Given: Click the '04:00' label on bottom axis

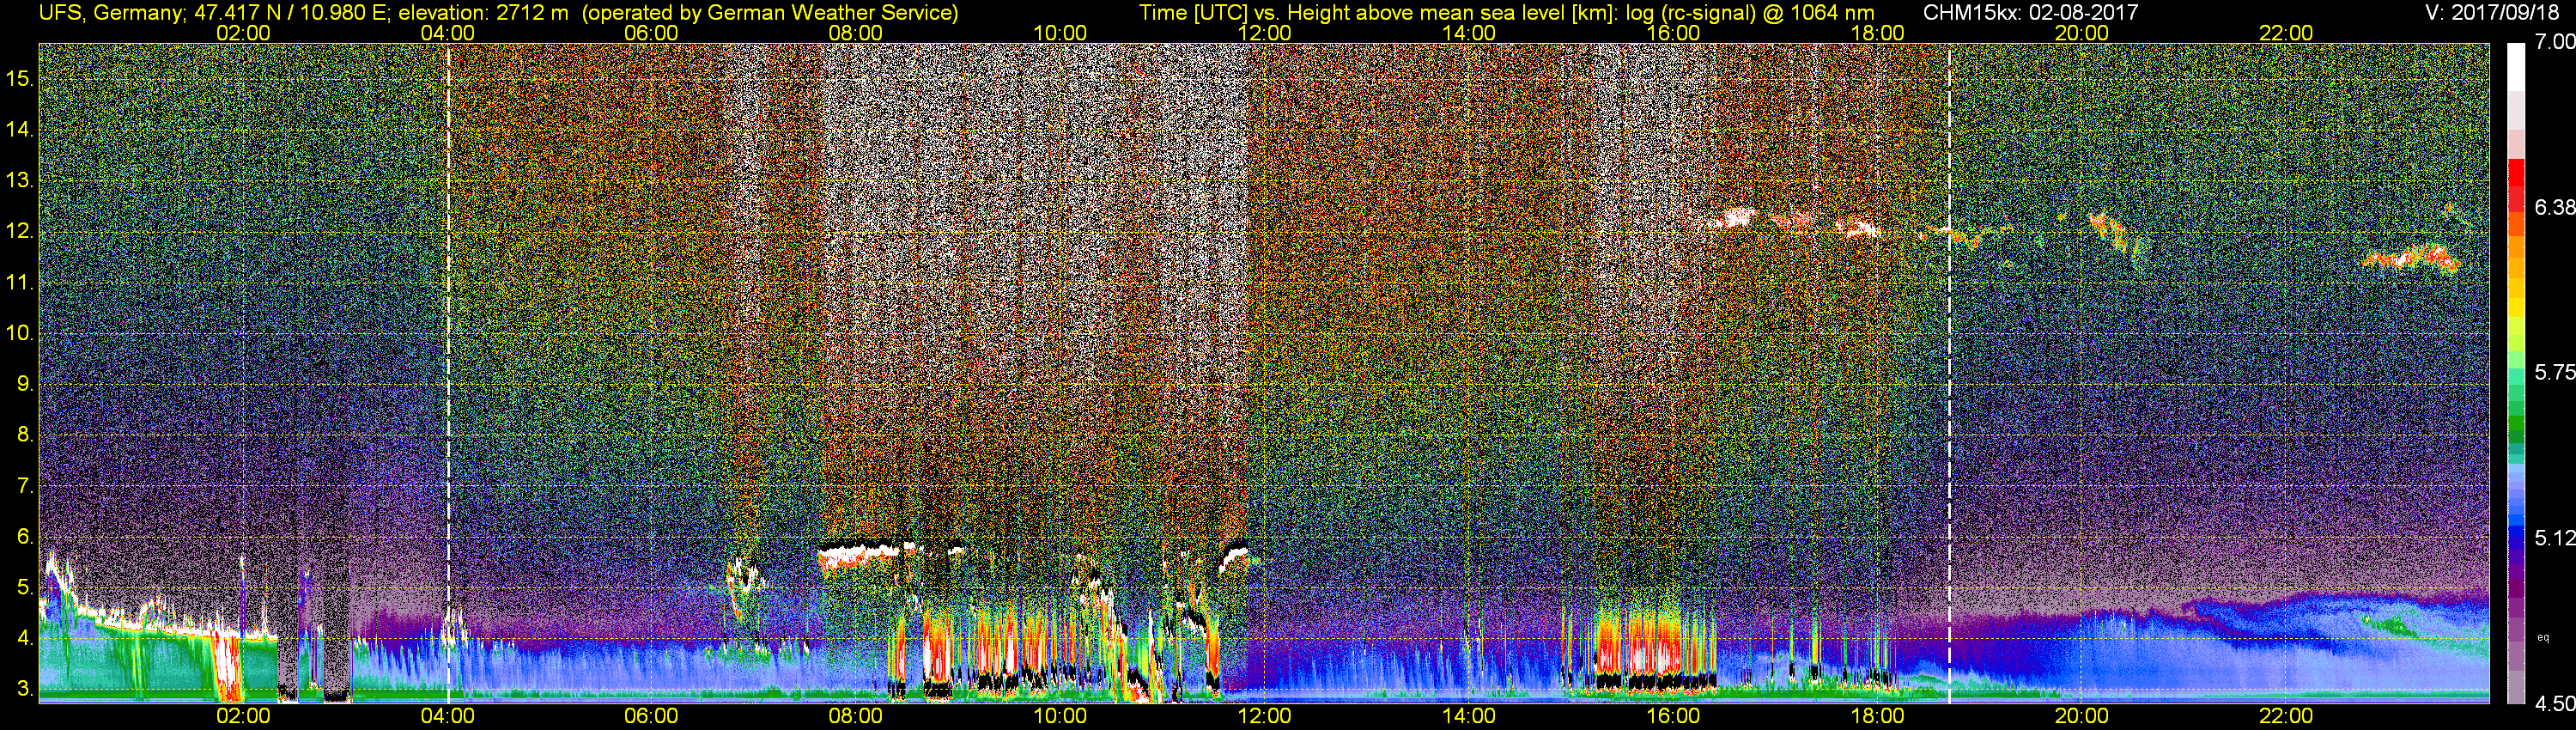Looking at the screenshot, I should point(447,716).
